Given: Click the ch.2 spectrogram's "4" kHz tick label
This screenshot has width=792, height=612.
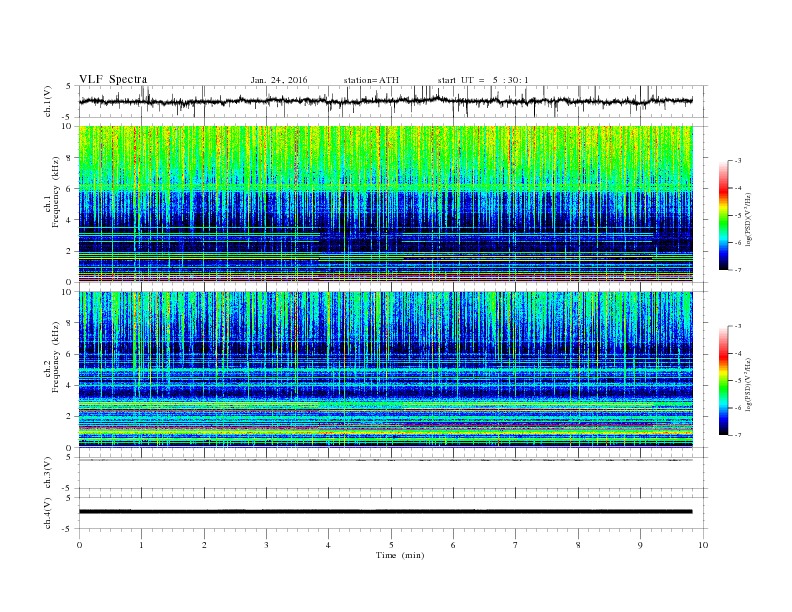Looking at the screenshot, I should click(70, 385).
